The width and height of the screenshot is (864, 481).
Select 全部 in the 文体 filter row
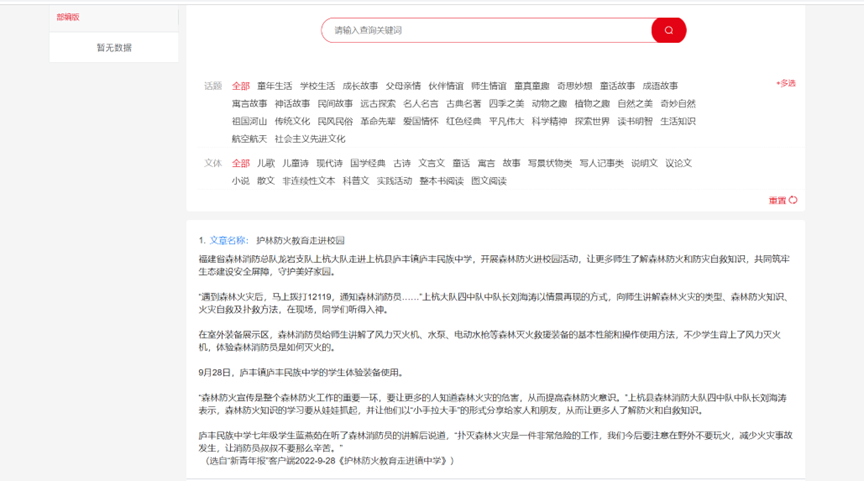(x=241, y=163)
